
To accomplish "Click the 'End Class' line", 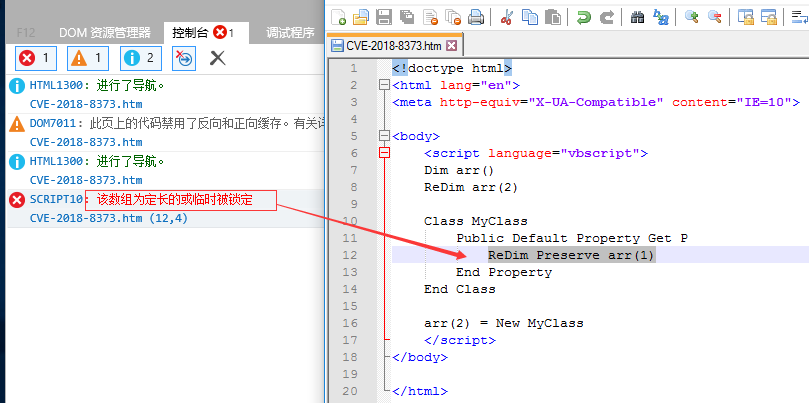I will coord(460,289).
